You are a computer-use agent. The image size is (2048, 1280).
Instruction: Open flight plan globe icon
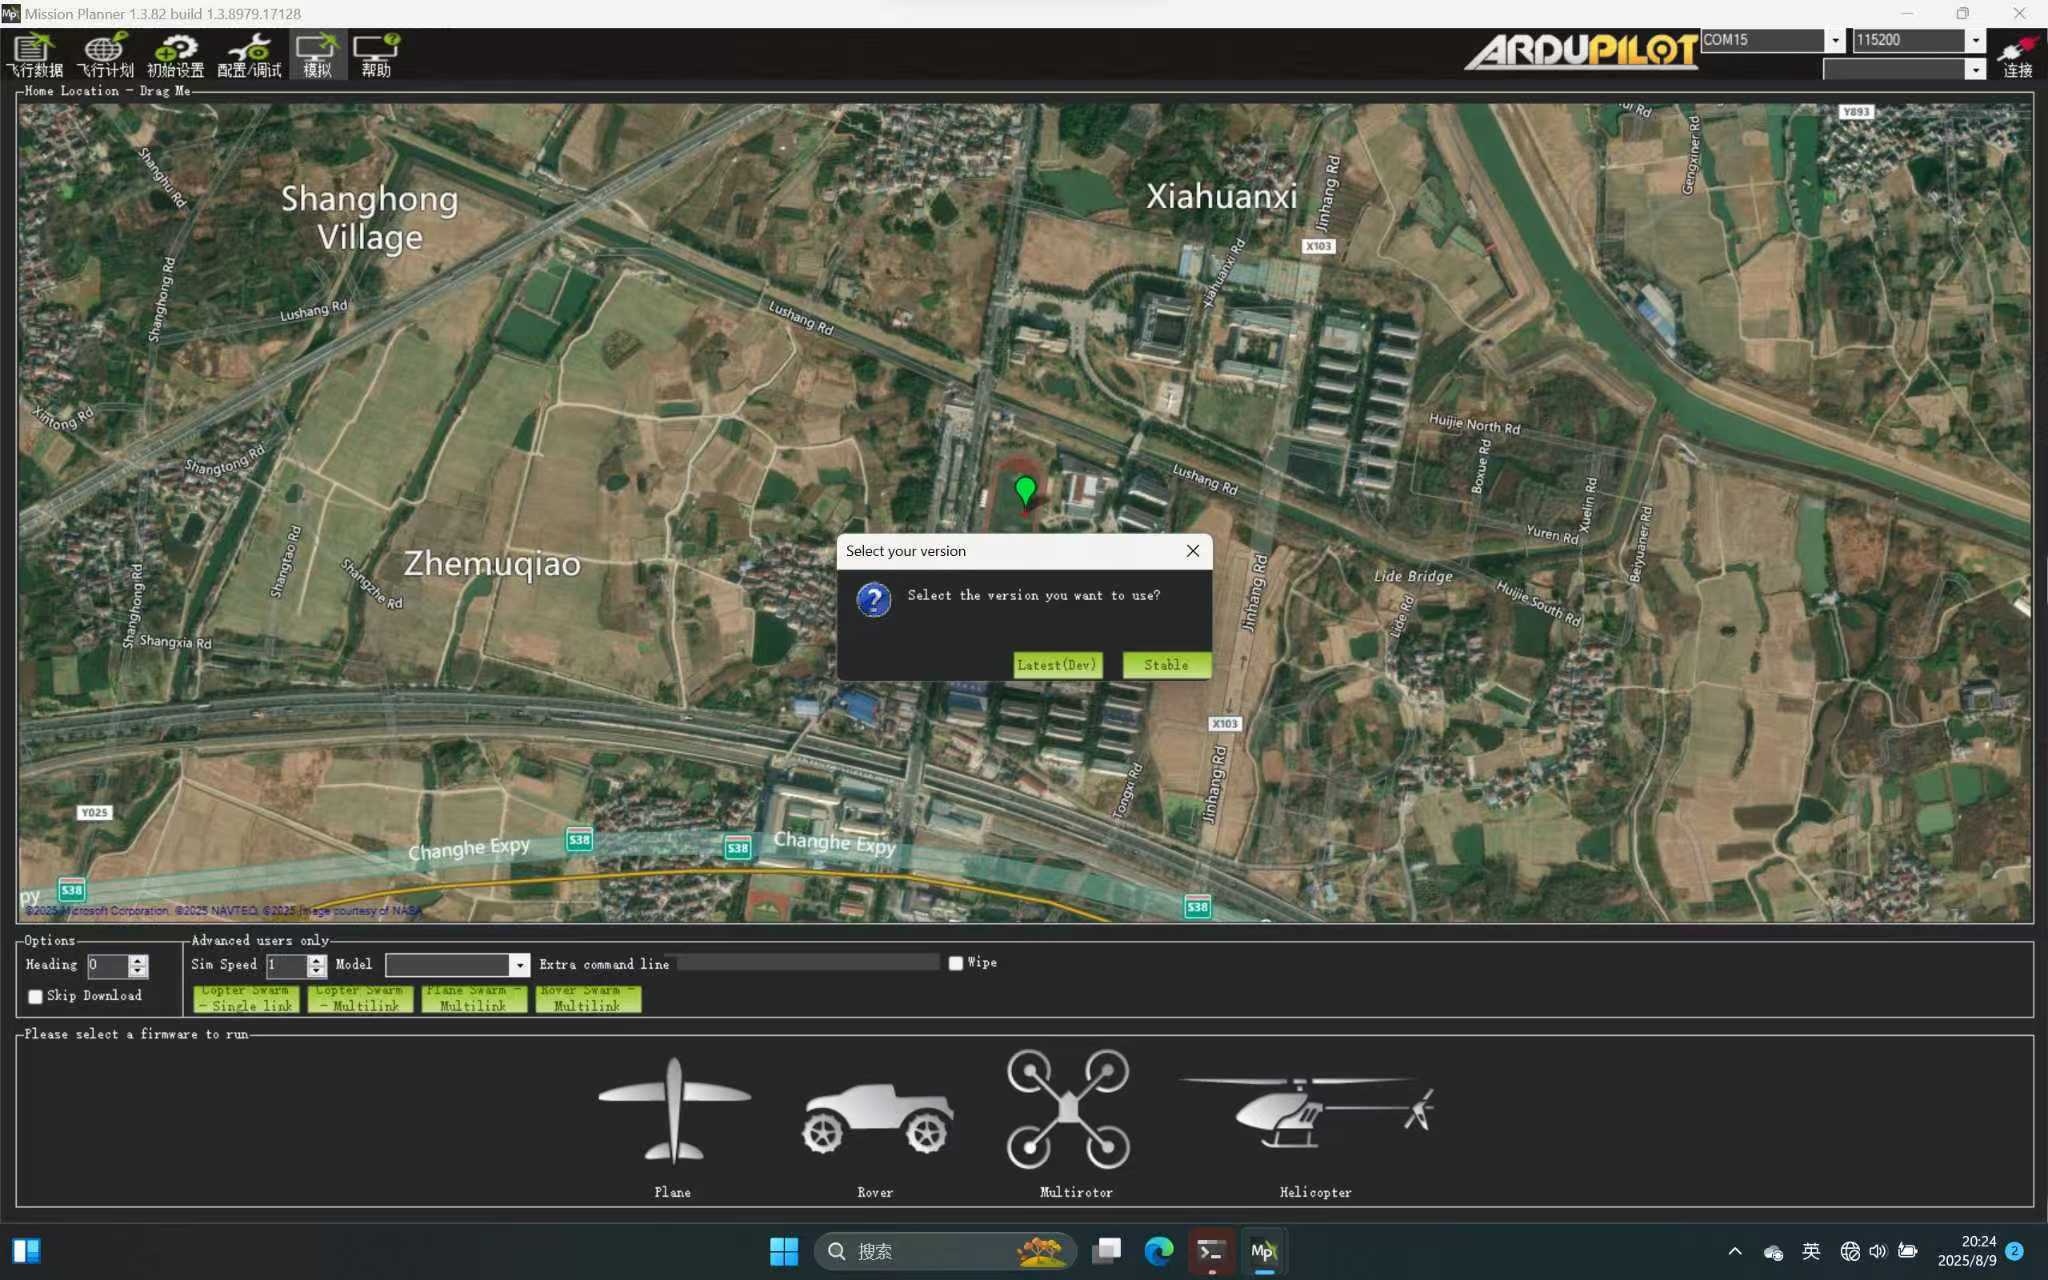point(105,54)
